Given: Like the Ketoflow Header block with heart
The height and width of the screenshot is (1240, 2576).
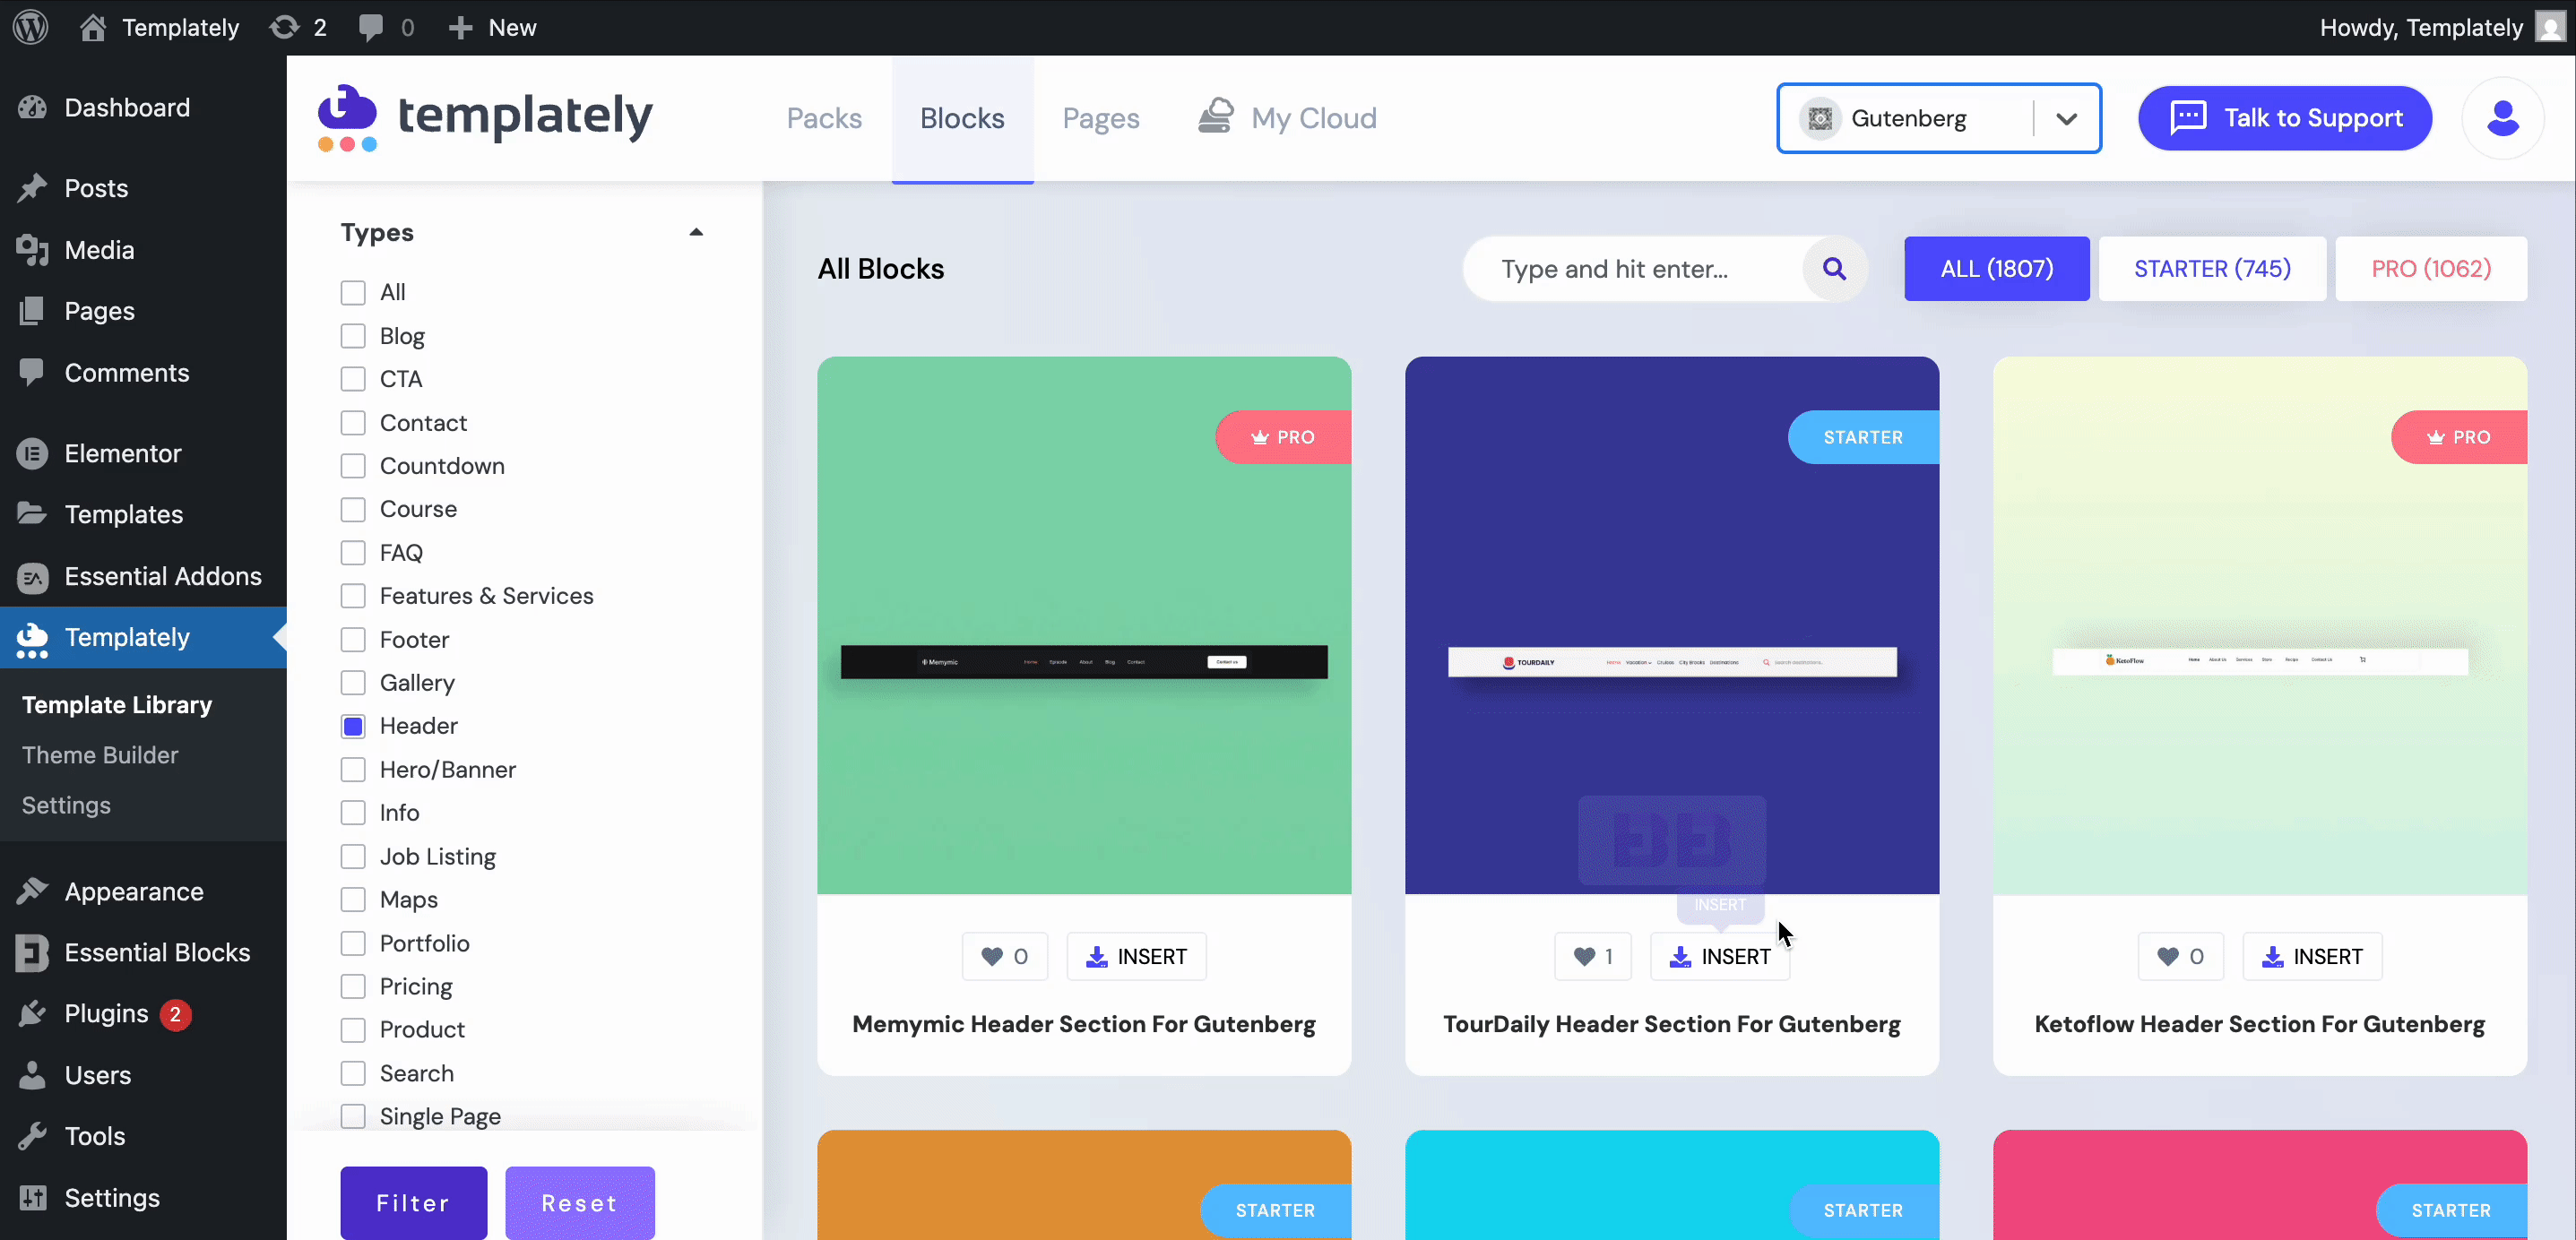Looking at the screenshot, I should click(2180, 956).
